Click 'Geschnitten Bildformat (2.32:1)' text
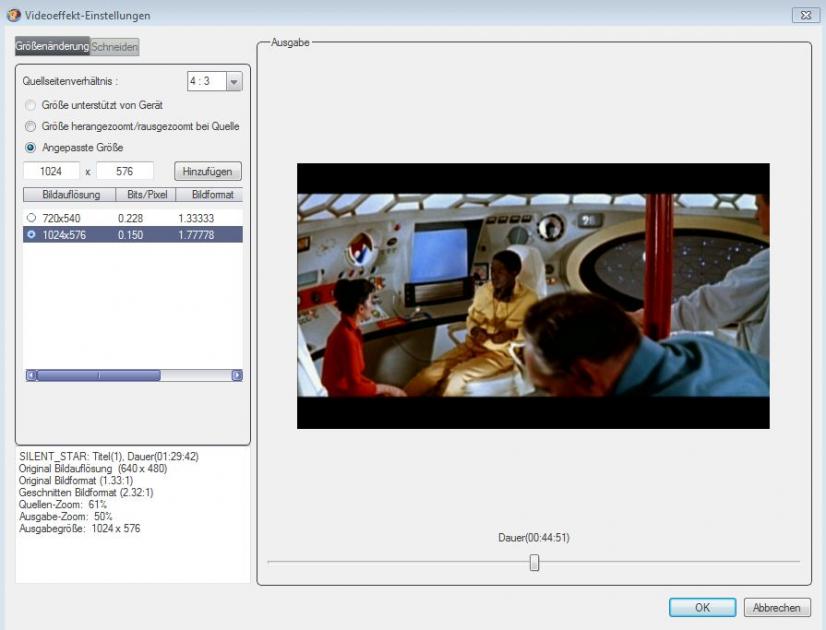The height and width of the screenshot is (630, 826). (86, 493)
